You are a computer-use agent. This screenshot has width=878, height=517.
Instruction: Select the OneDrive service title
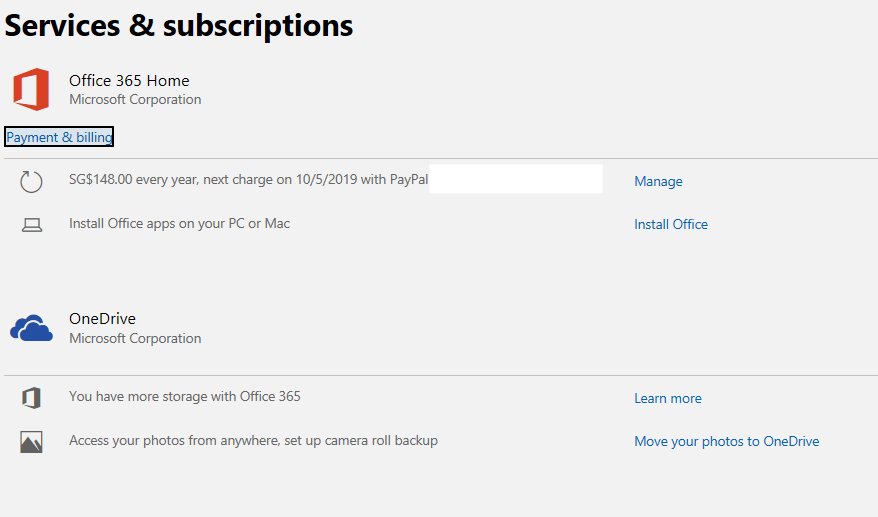(102, 319)
